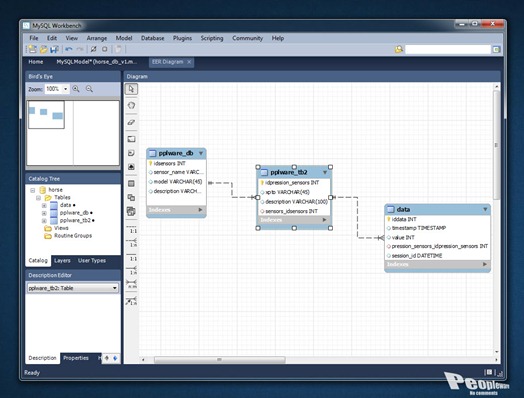Image resolution: width=524 pixels, height=398 pixels.
Task: Click the open file toolbar icon
Action: pyautogui.click(x=43, y=49)
